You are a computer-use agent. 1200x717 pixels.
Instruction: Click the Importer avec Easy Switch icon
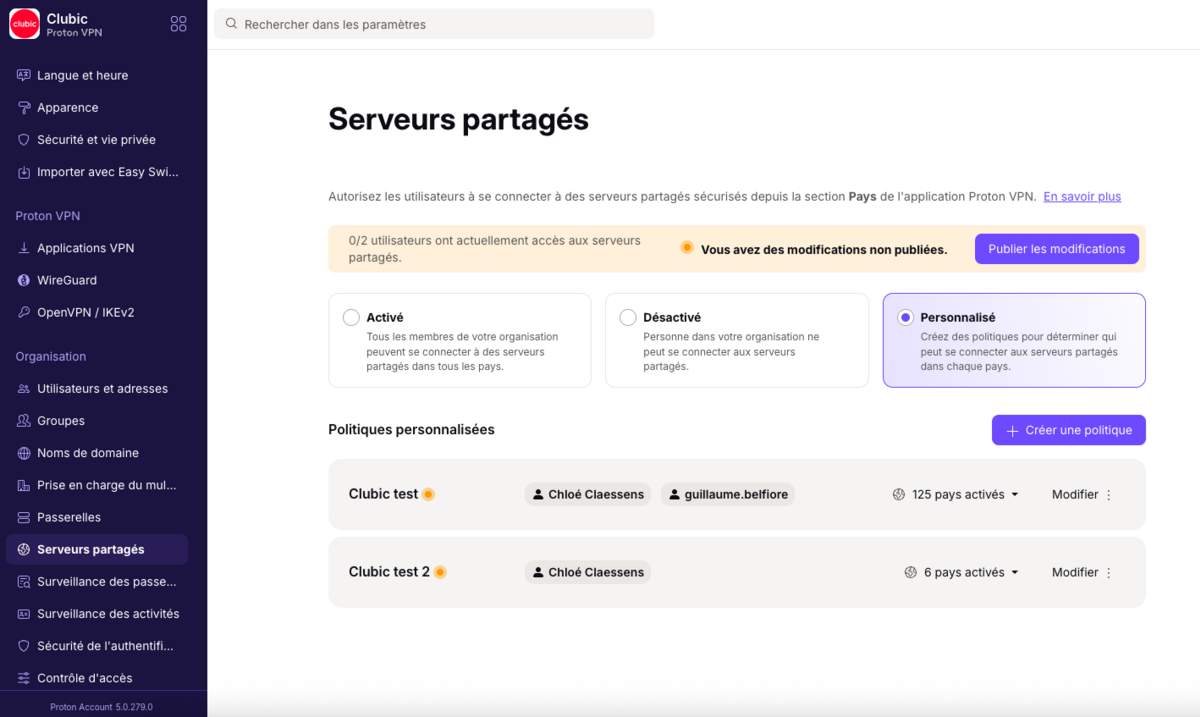point(24,172)
